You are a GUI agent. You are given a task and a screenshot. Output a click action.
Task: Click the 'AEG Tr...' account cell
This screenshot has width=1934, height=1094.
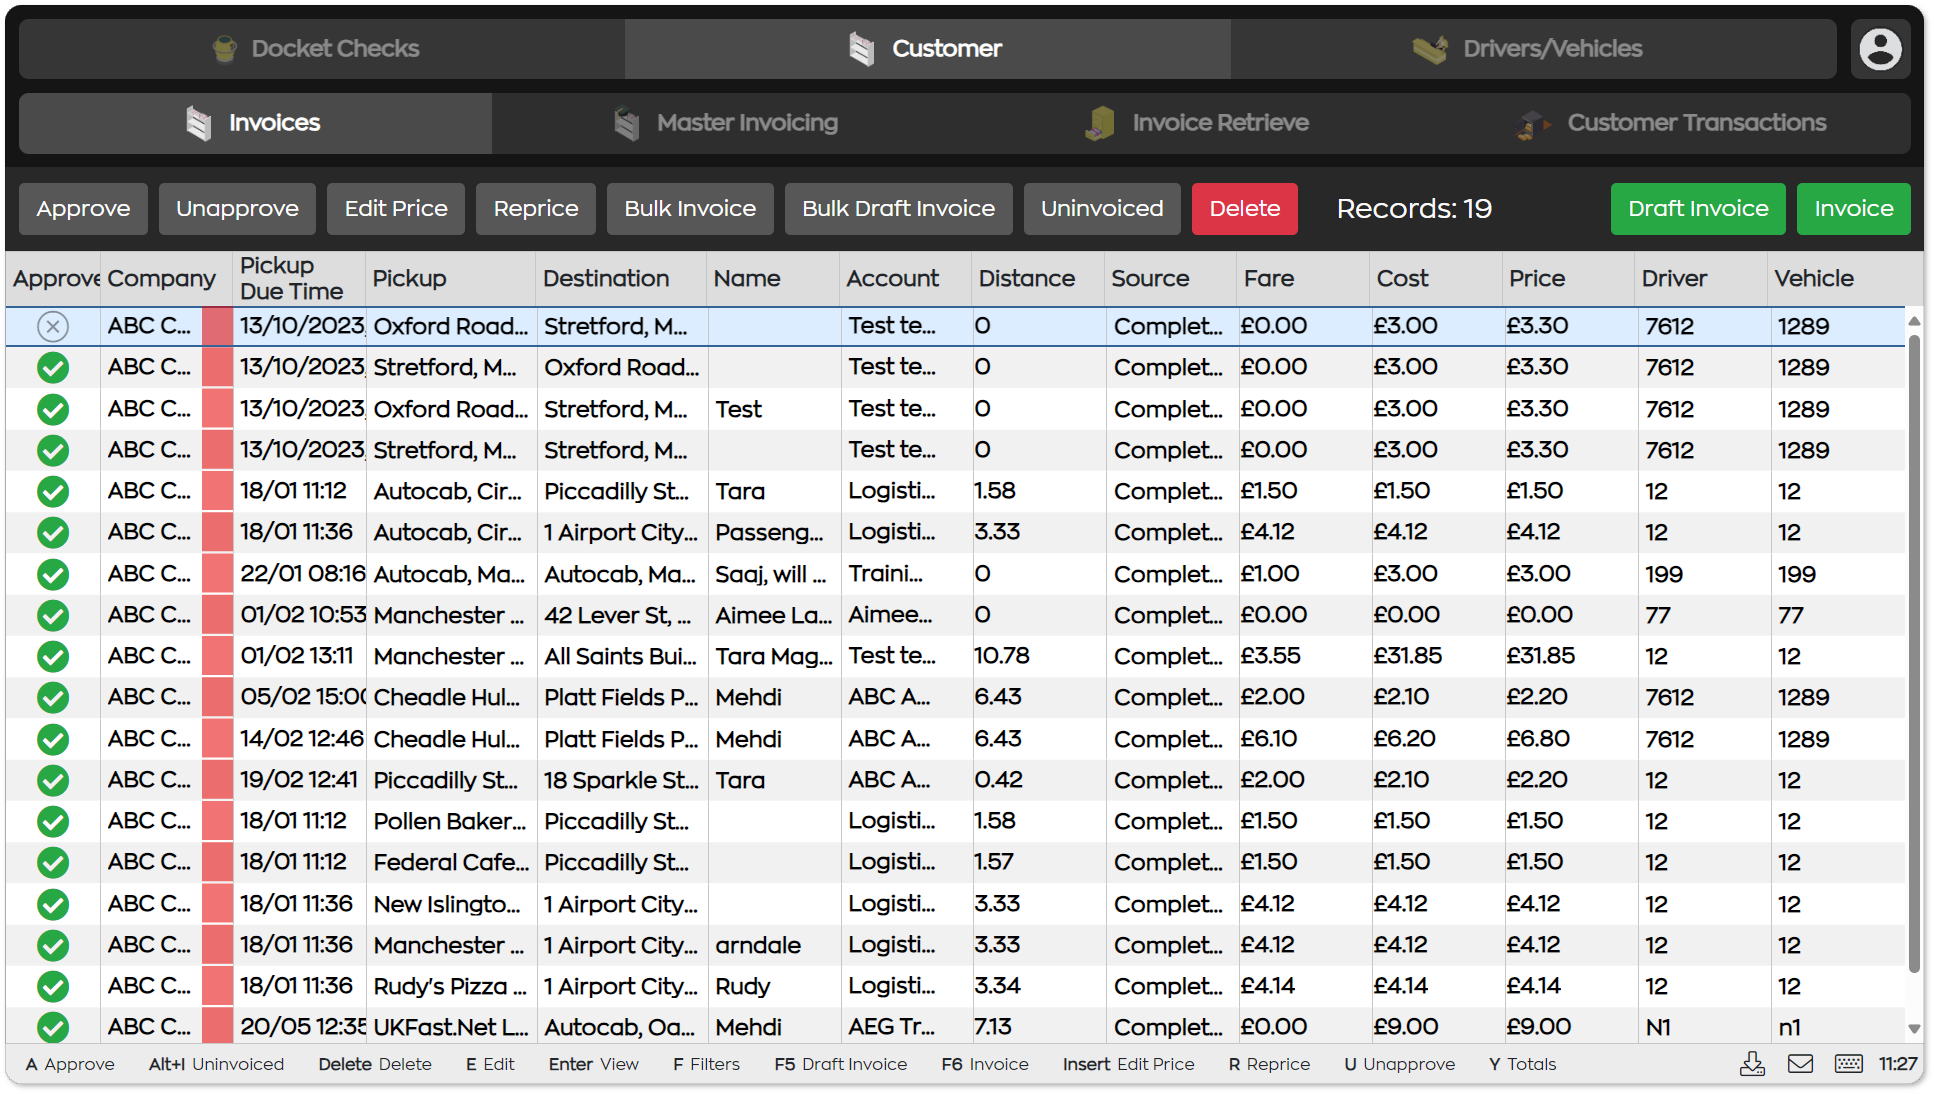point(906,1026)
